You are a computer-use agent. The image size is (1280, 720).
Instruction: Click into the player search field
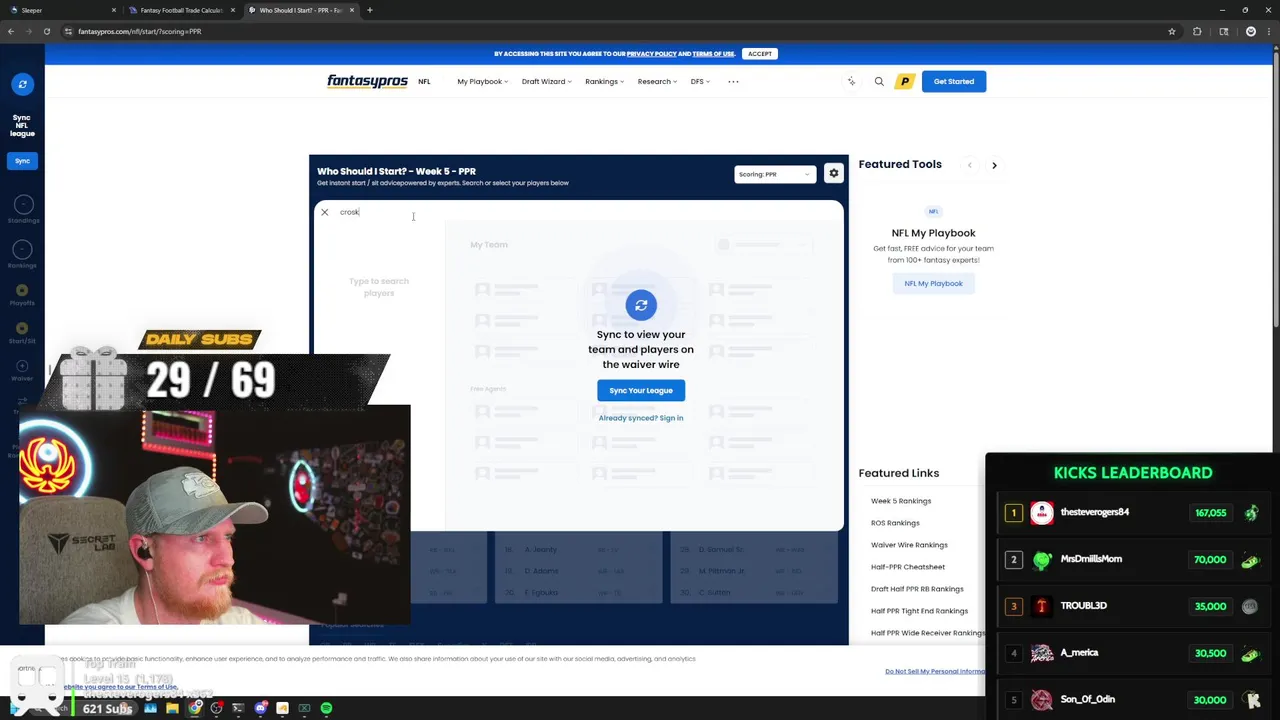coord(590,212)
